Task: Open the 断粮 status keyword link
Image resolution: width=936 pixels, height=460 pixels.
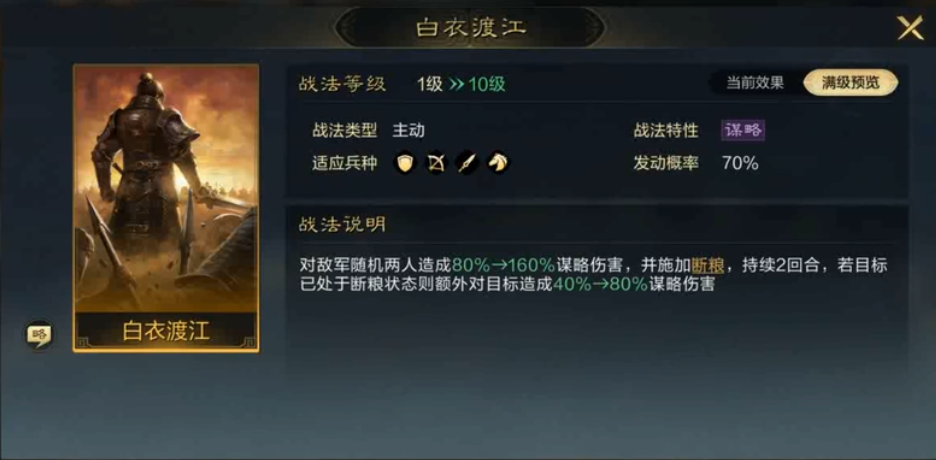Action: point(708,265)
